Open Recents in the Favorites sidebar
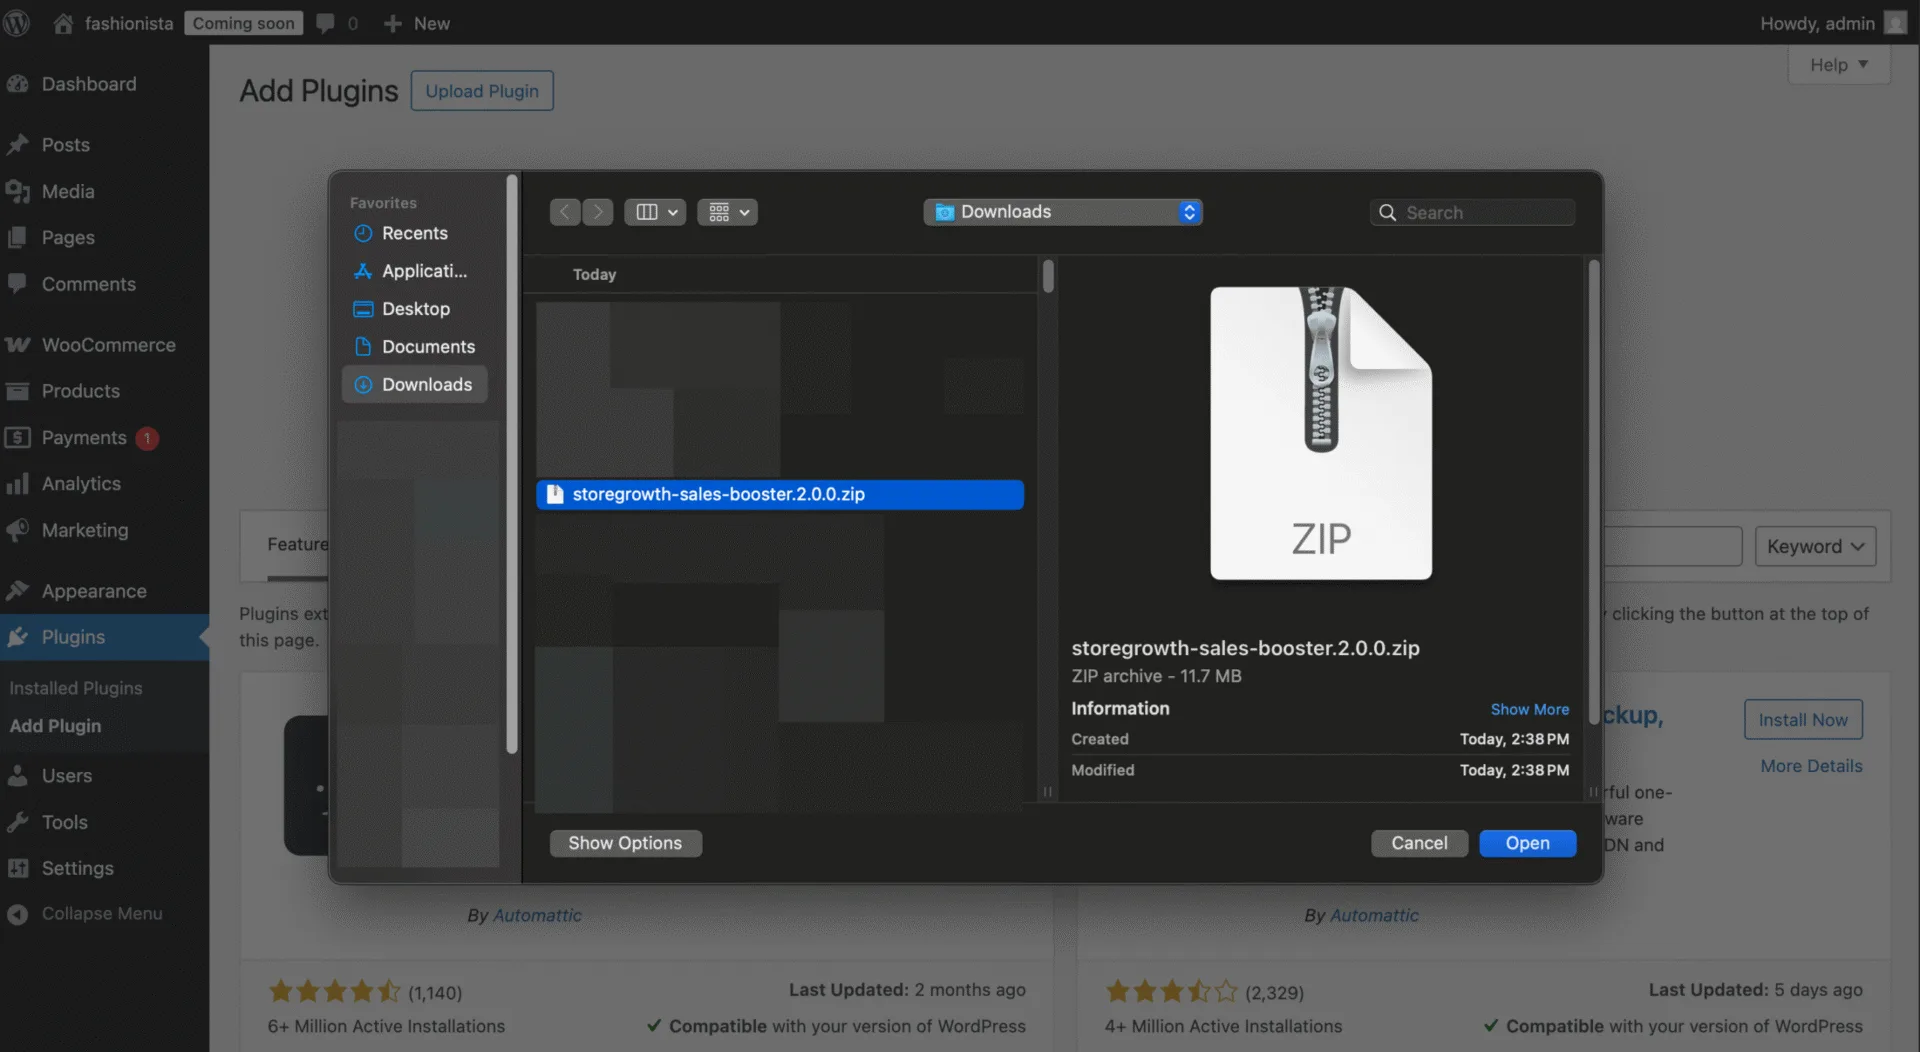 414,233
